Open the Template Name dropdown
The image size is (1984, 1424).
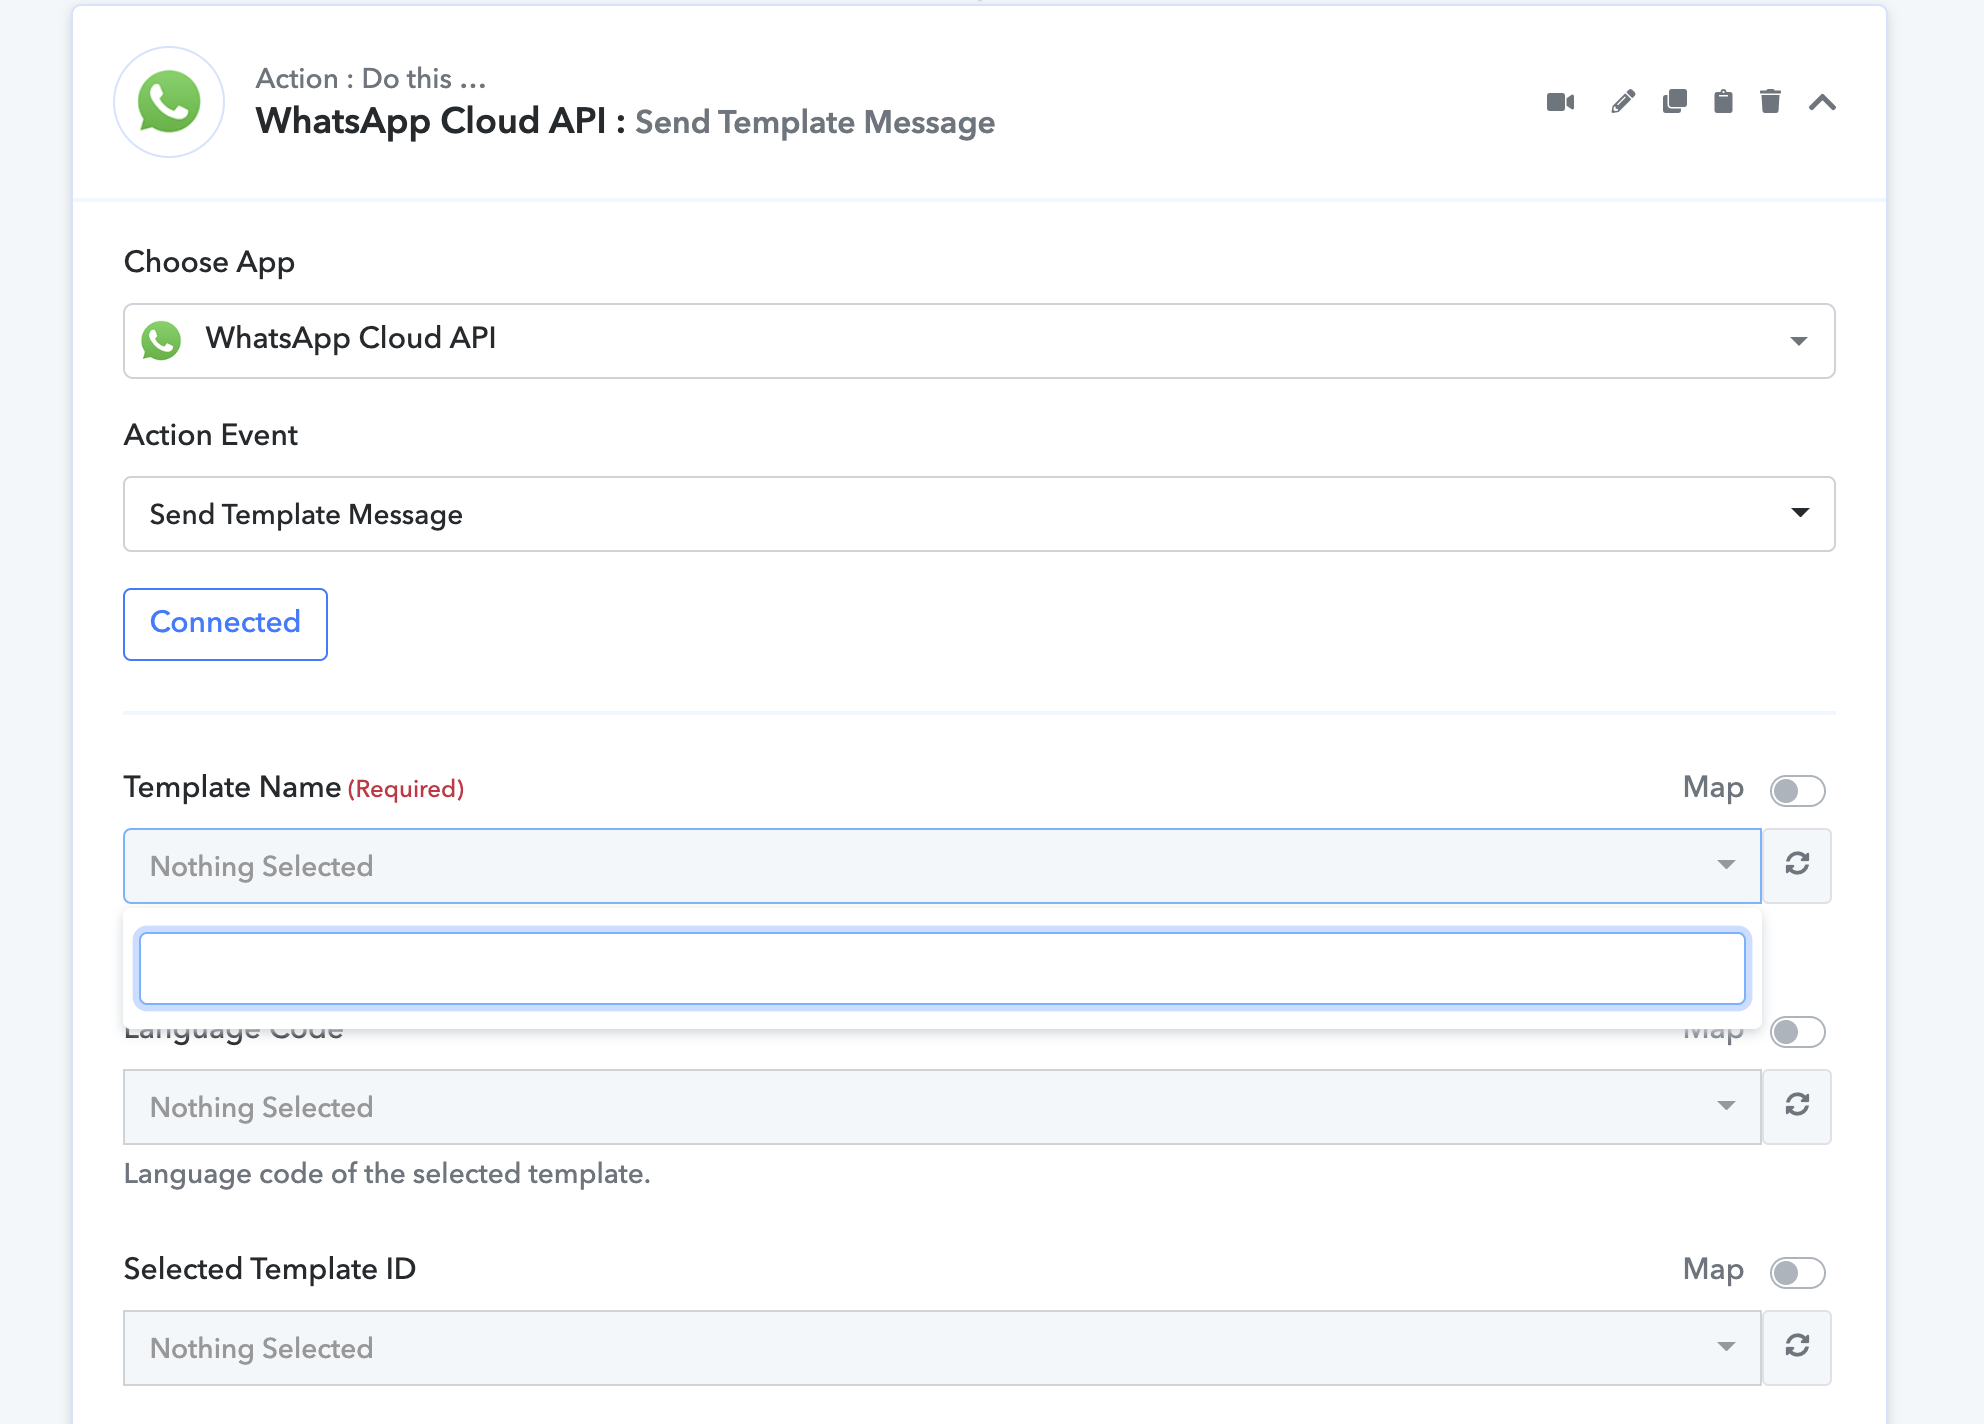point(942,866)
